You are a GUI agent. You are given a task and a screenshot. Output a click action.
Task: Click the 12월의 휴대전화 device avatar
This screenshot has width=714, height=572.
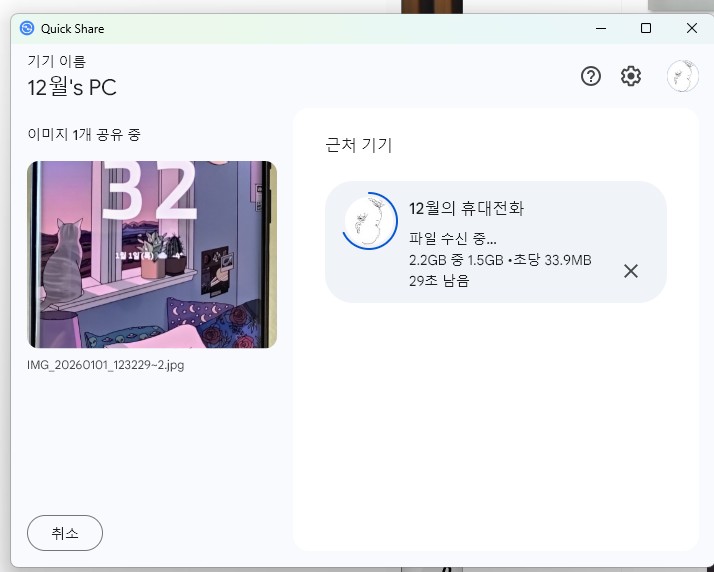point(370,221)
